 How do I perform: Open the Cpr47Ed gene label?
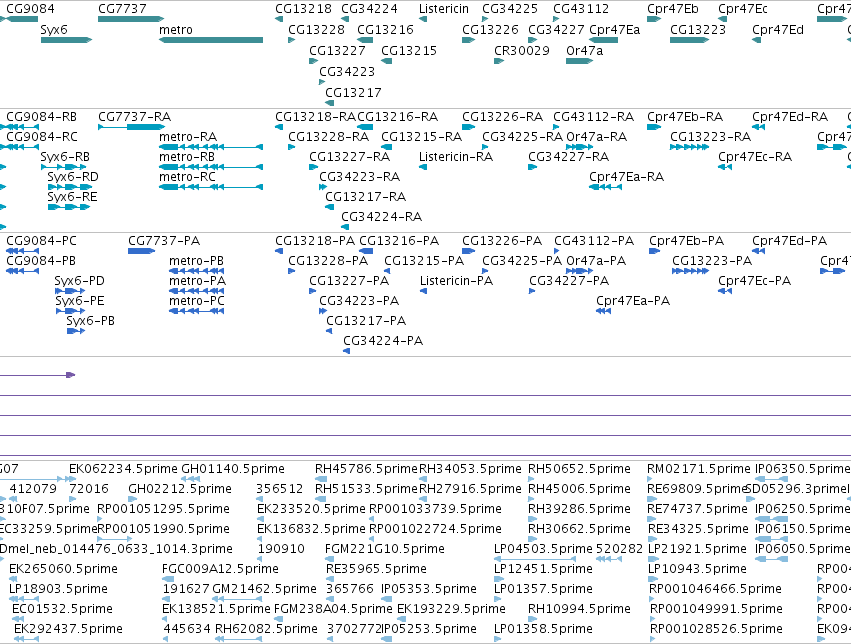pyautogui.click(x=778, y=30)
